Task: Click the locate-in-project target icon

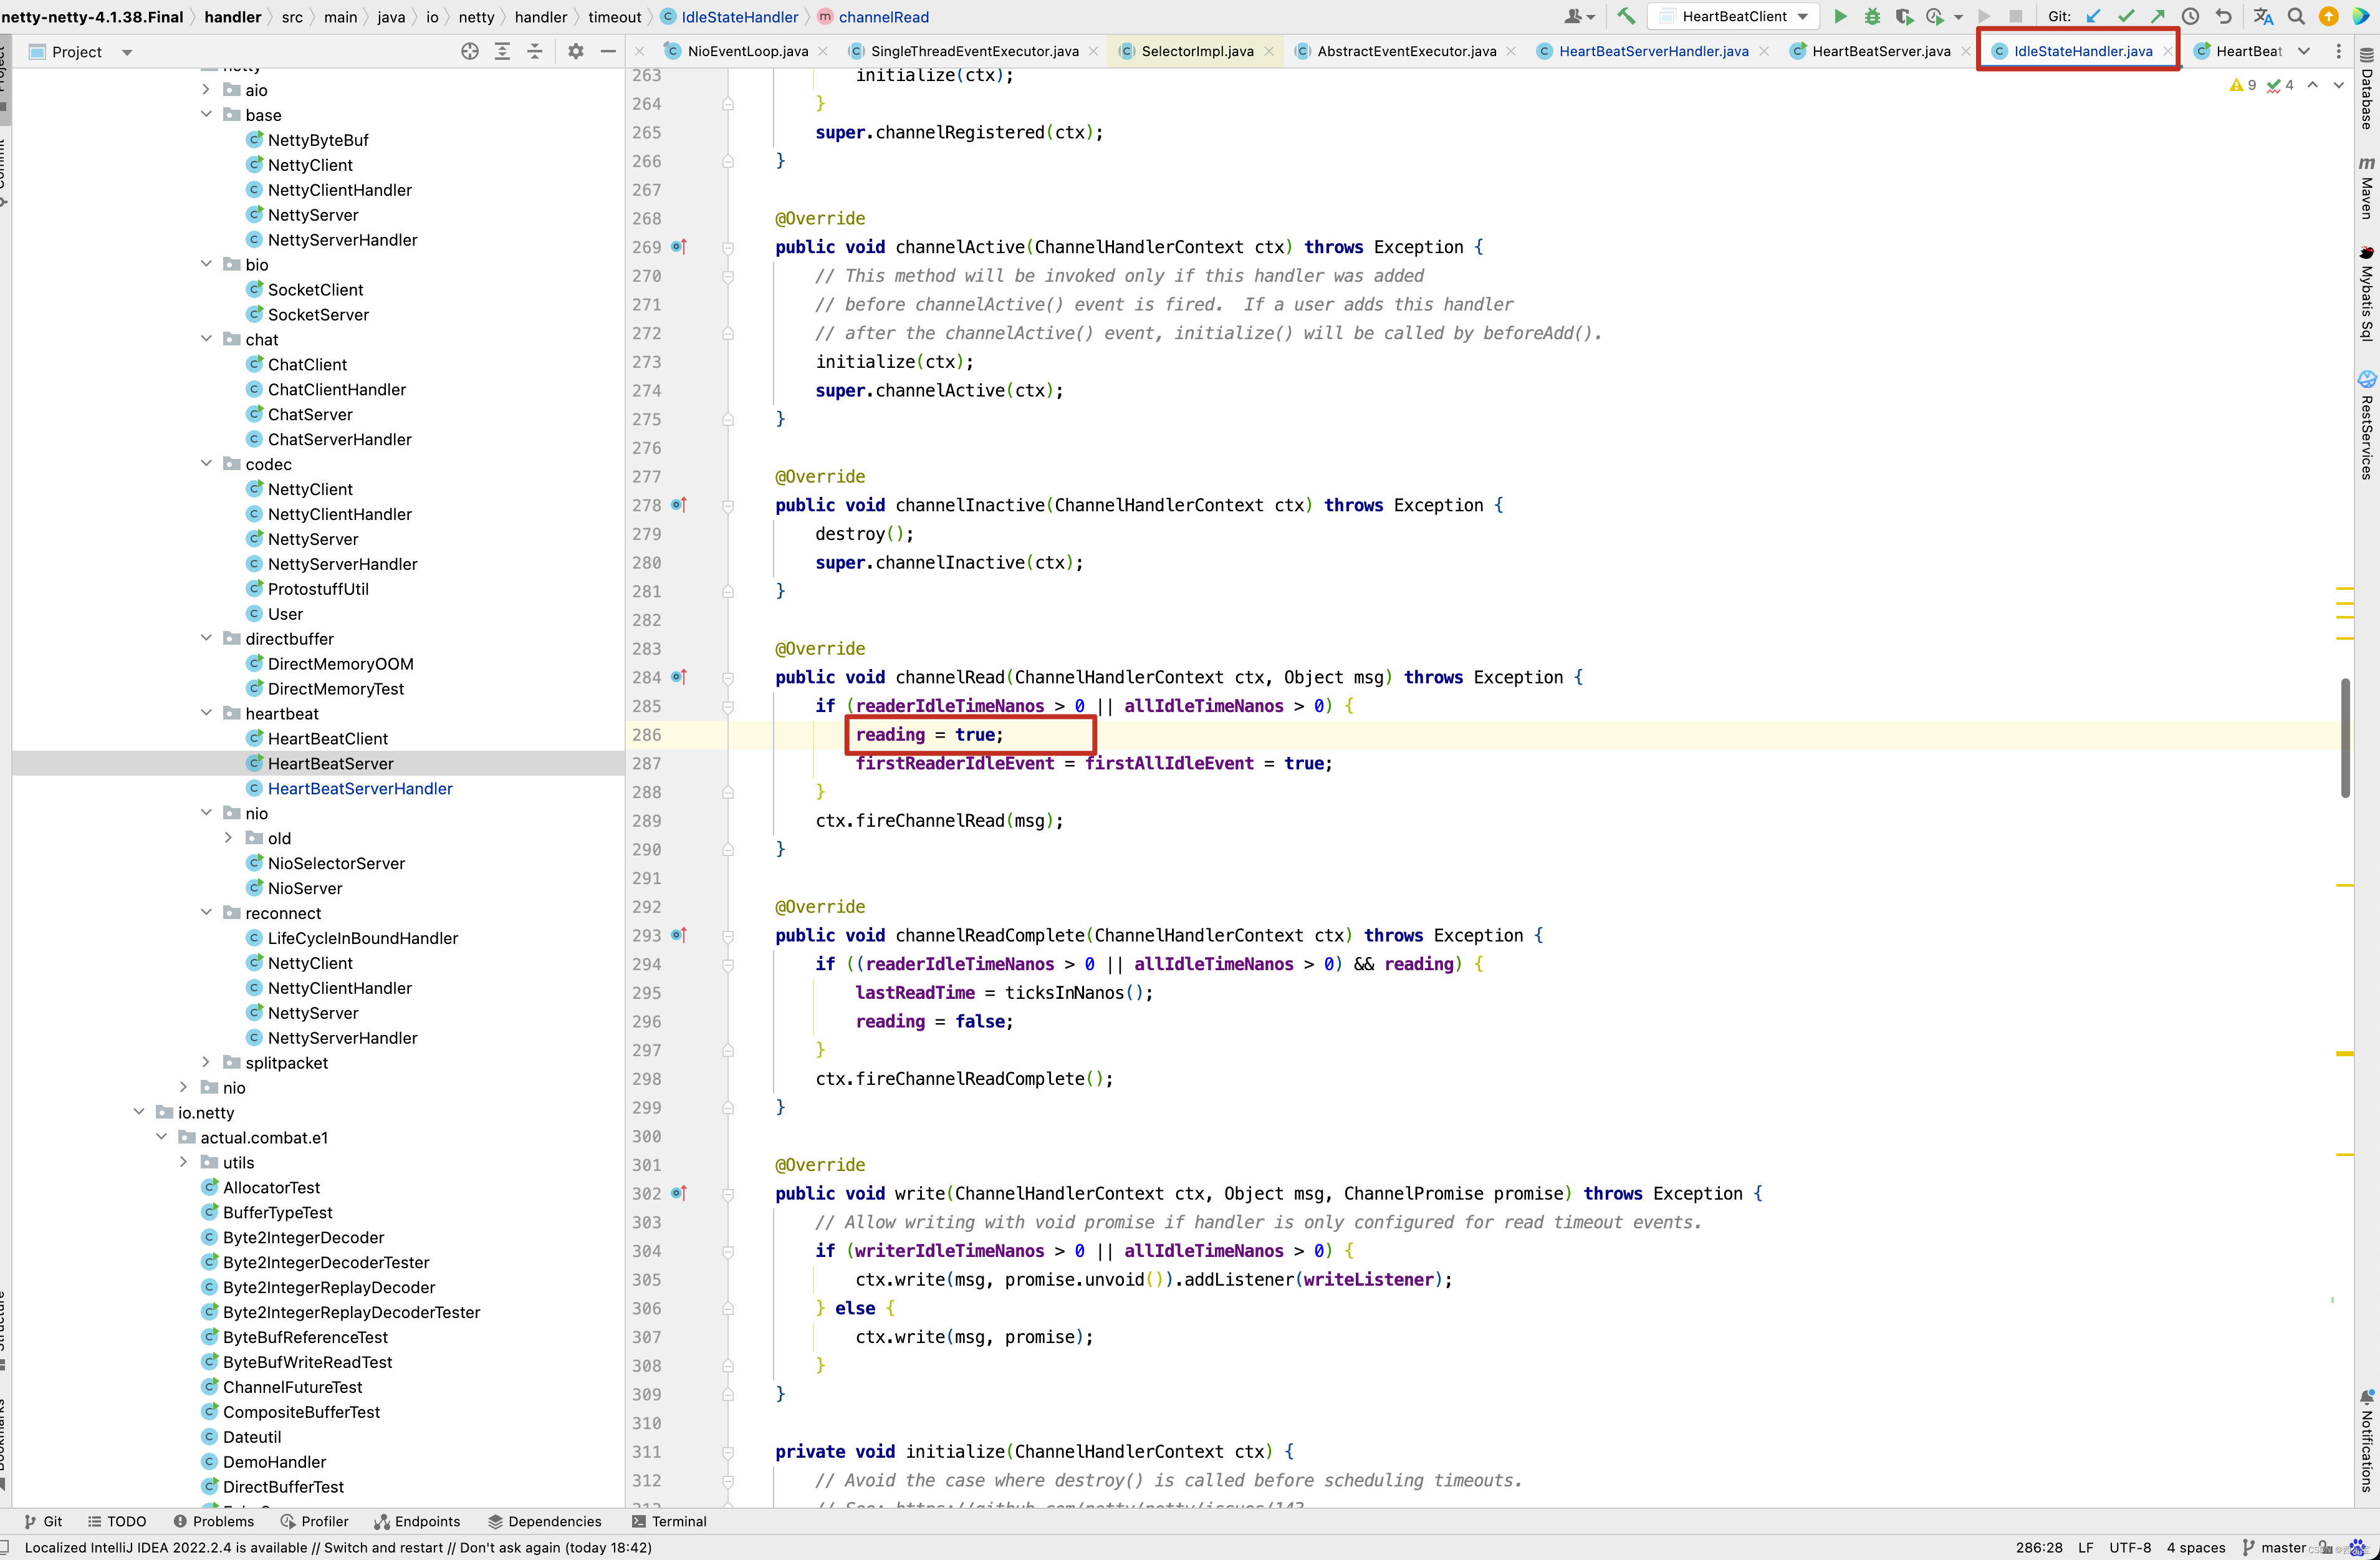Action: pos(469,51)
